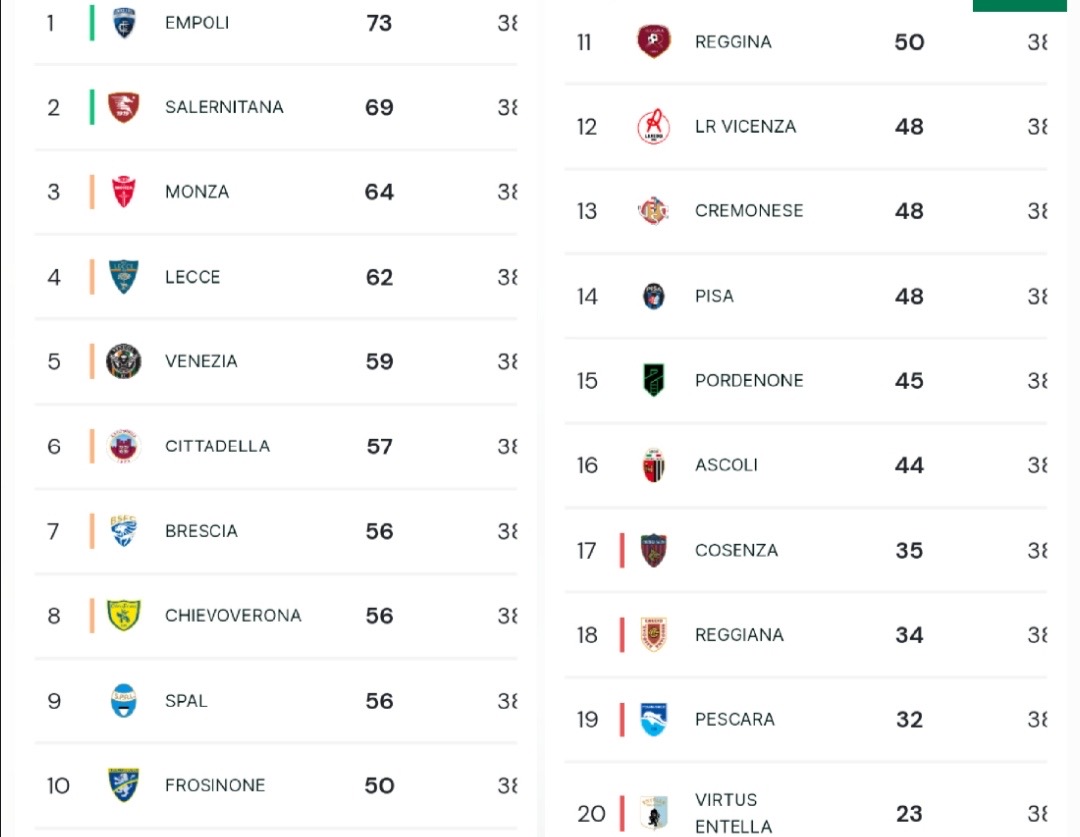Open the Frosinone team page
The width and height of the screenshot is (1080, 837).
pyautogui.click(x=215, y=785)
